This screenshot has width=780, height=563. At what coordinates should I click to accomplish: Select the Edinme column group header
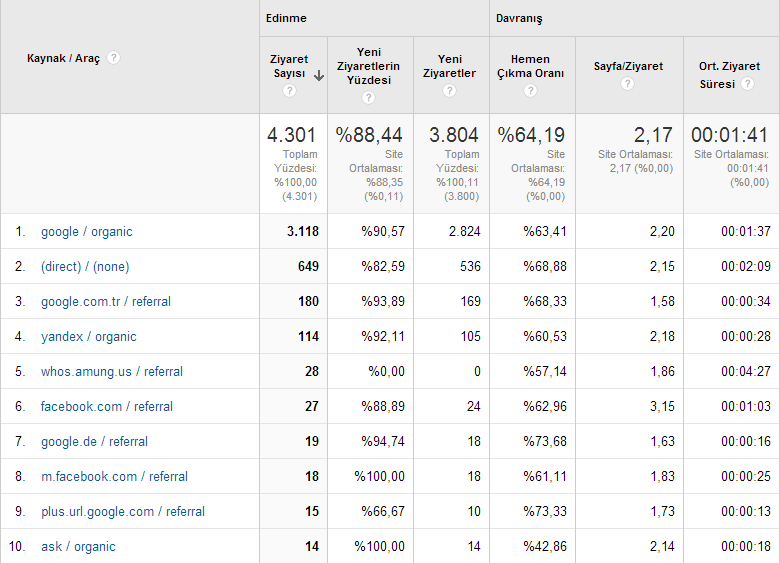click(x=286, y=18)
